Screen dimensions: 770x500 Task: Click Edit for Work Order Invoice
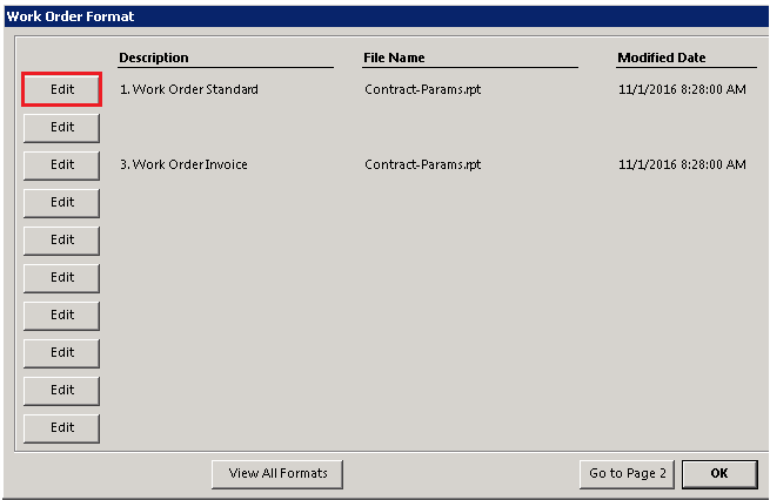[x=62, y=165]
